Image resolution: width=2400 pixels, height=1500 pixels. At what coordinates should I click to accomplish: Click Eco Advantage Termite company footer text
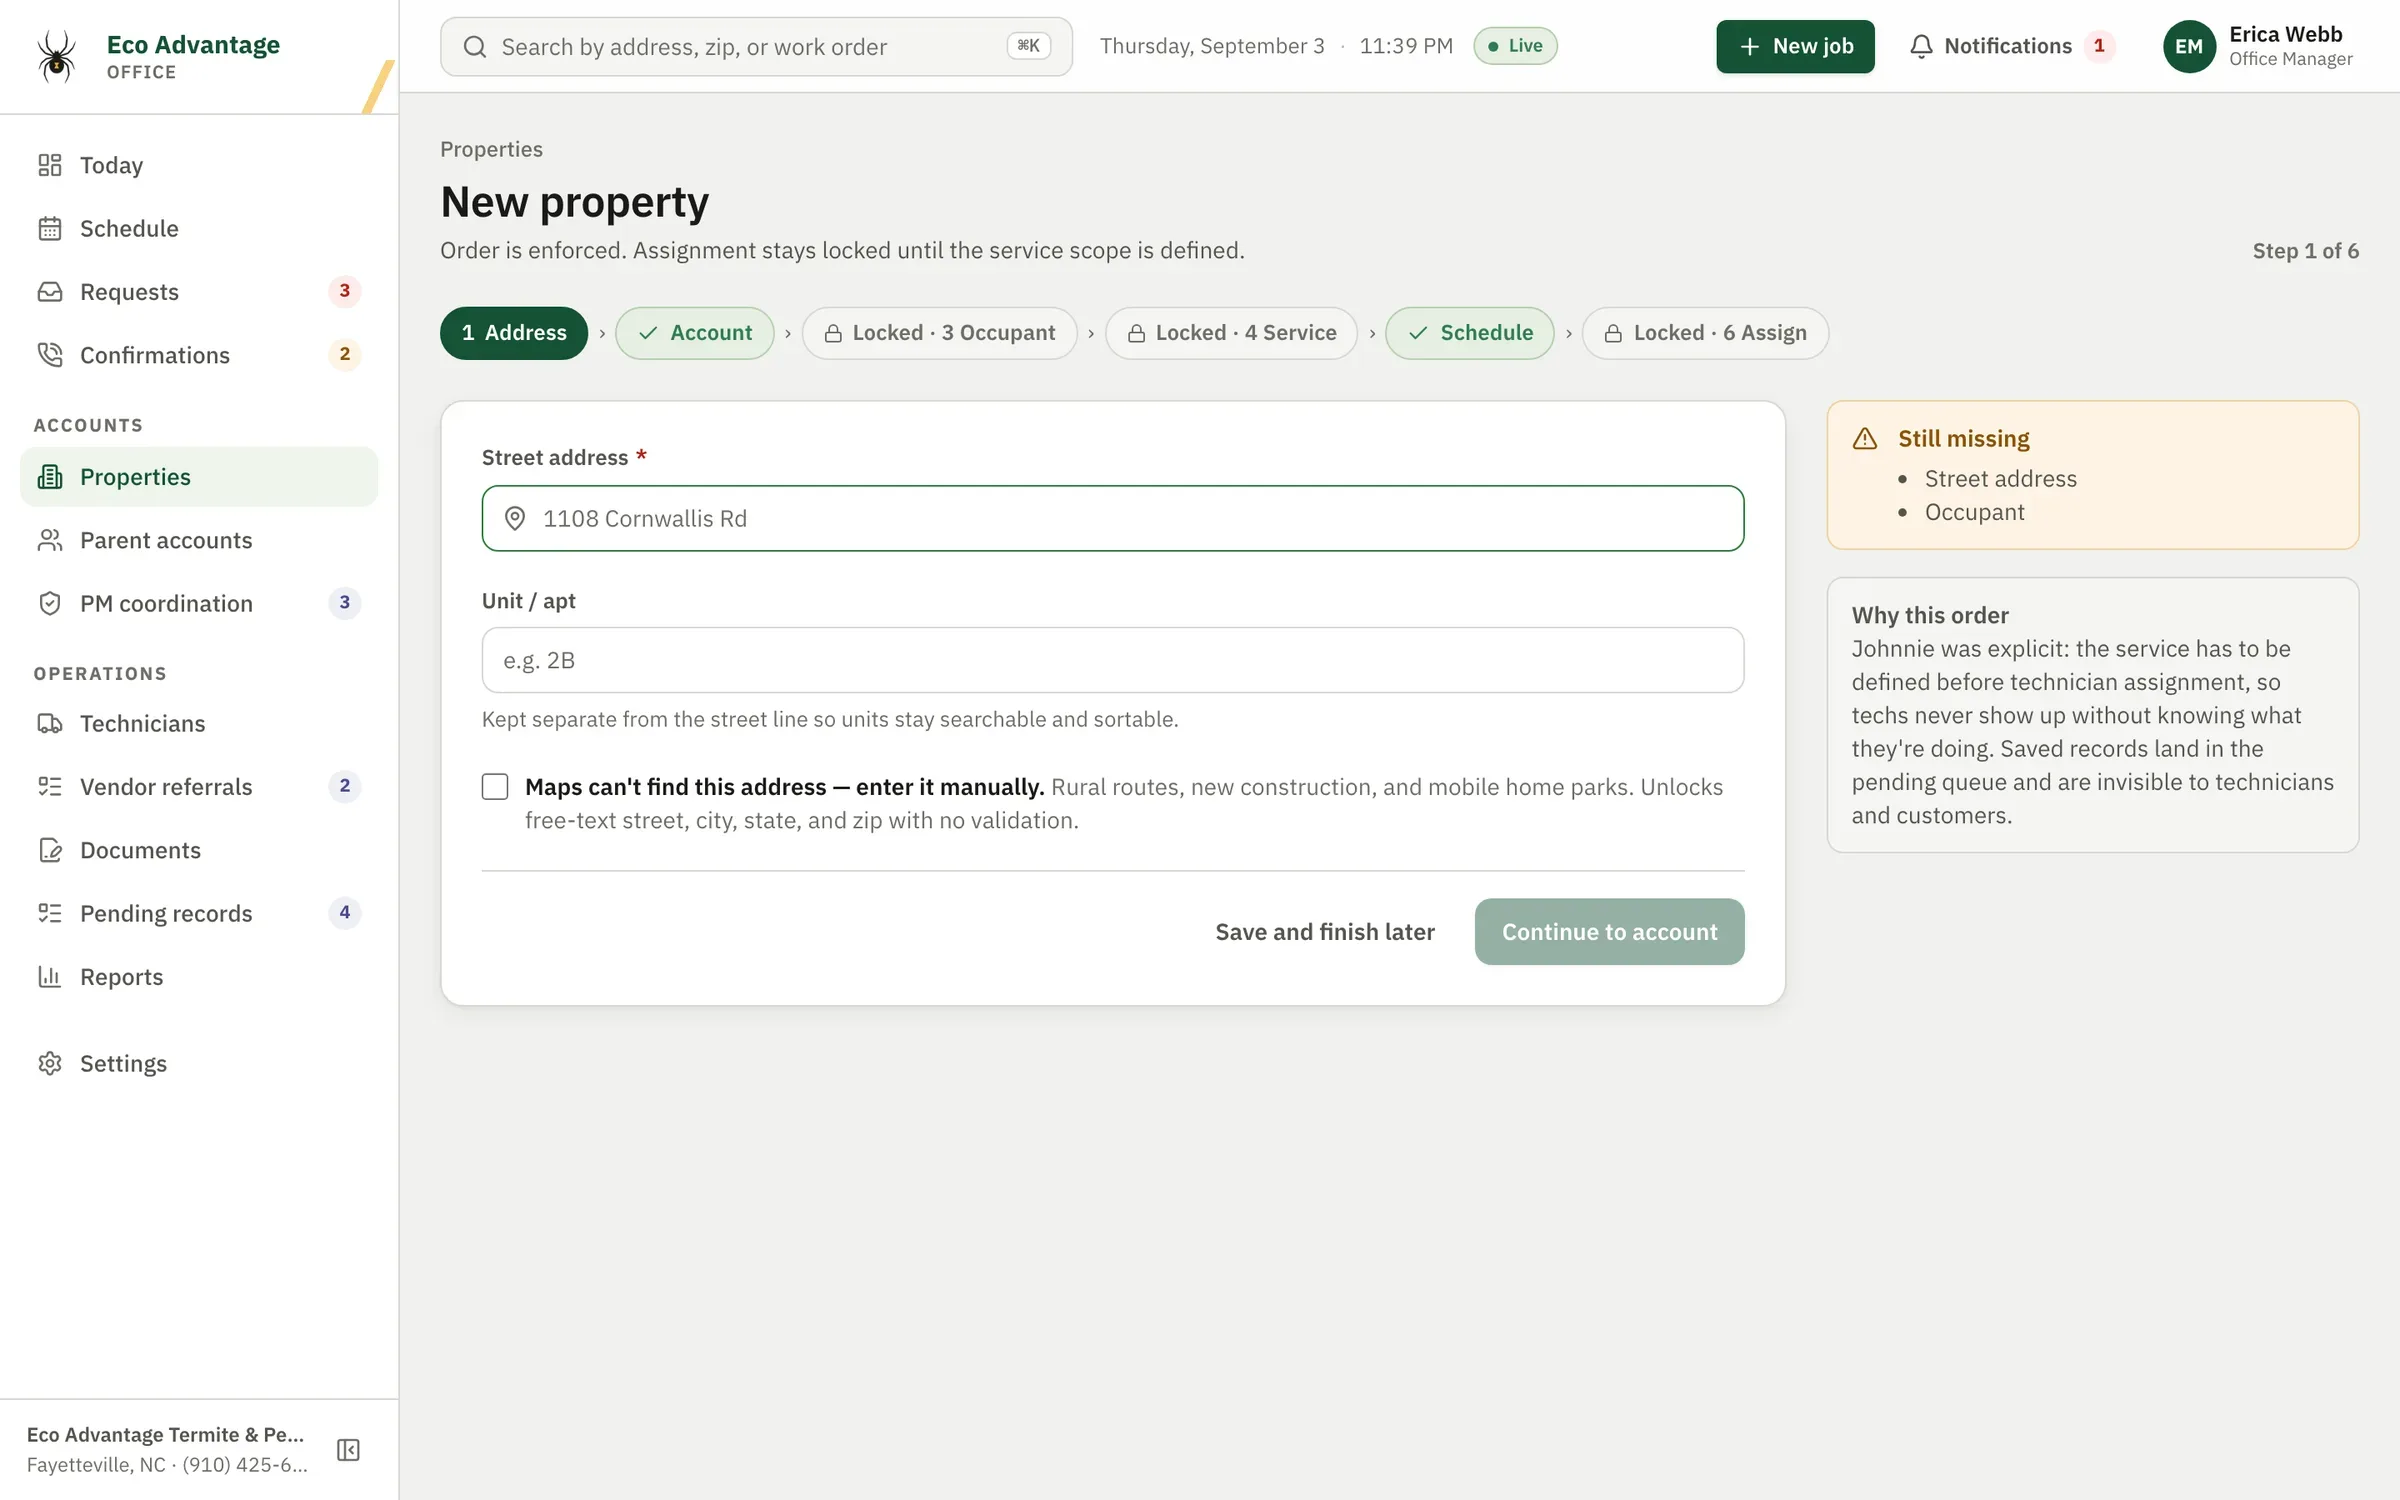(x=165, y=1434)
